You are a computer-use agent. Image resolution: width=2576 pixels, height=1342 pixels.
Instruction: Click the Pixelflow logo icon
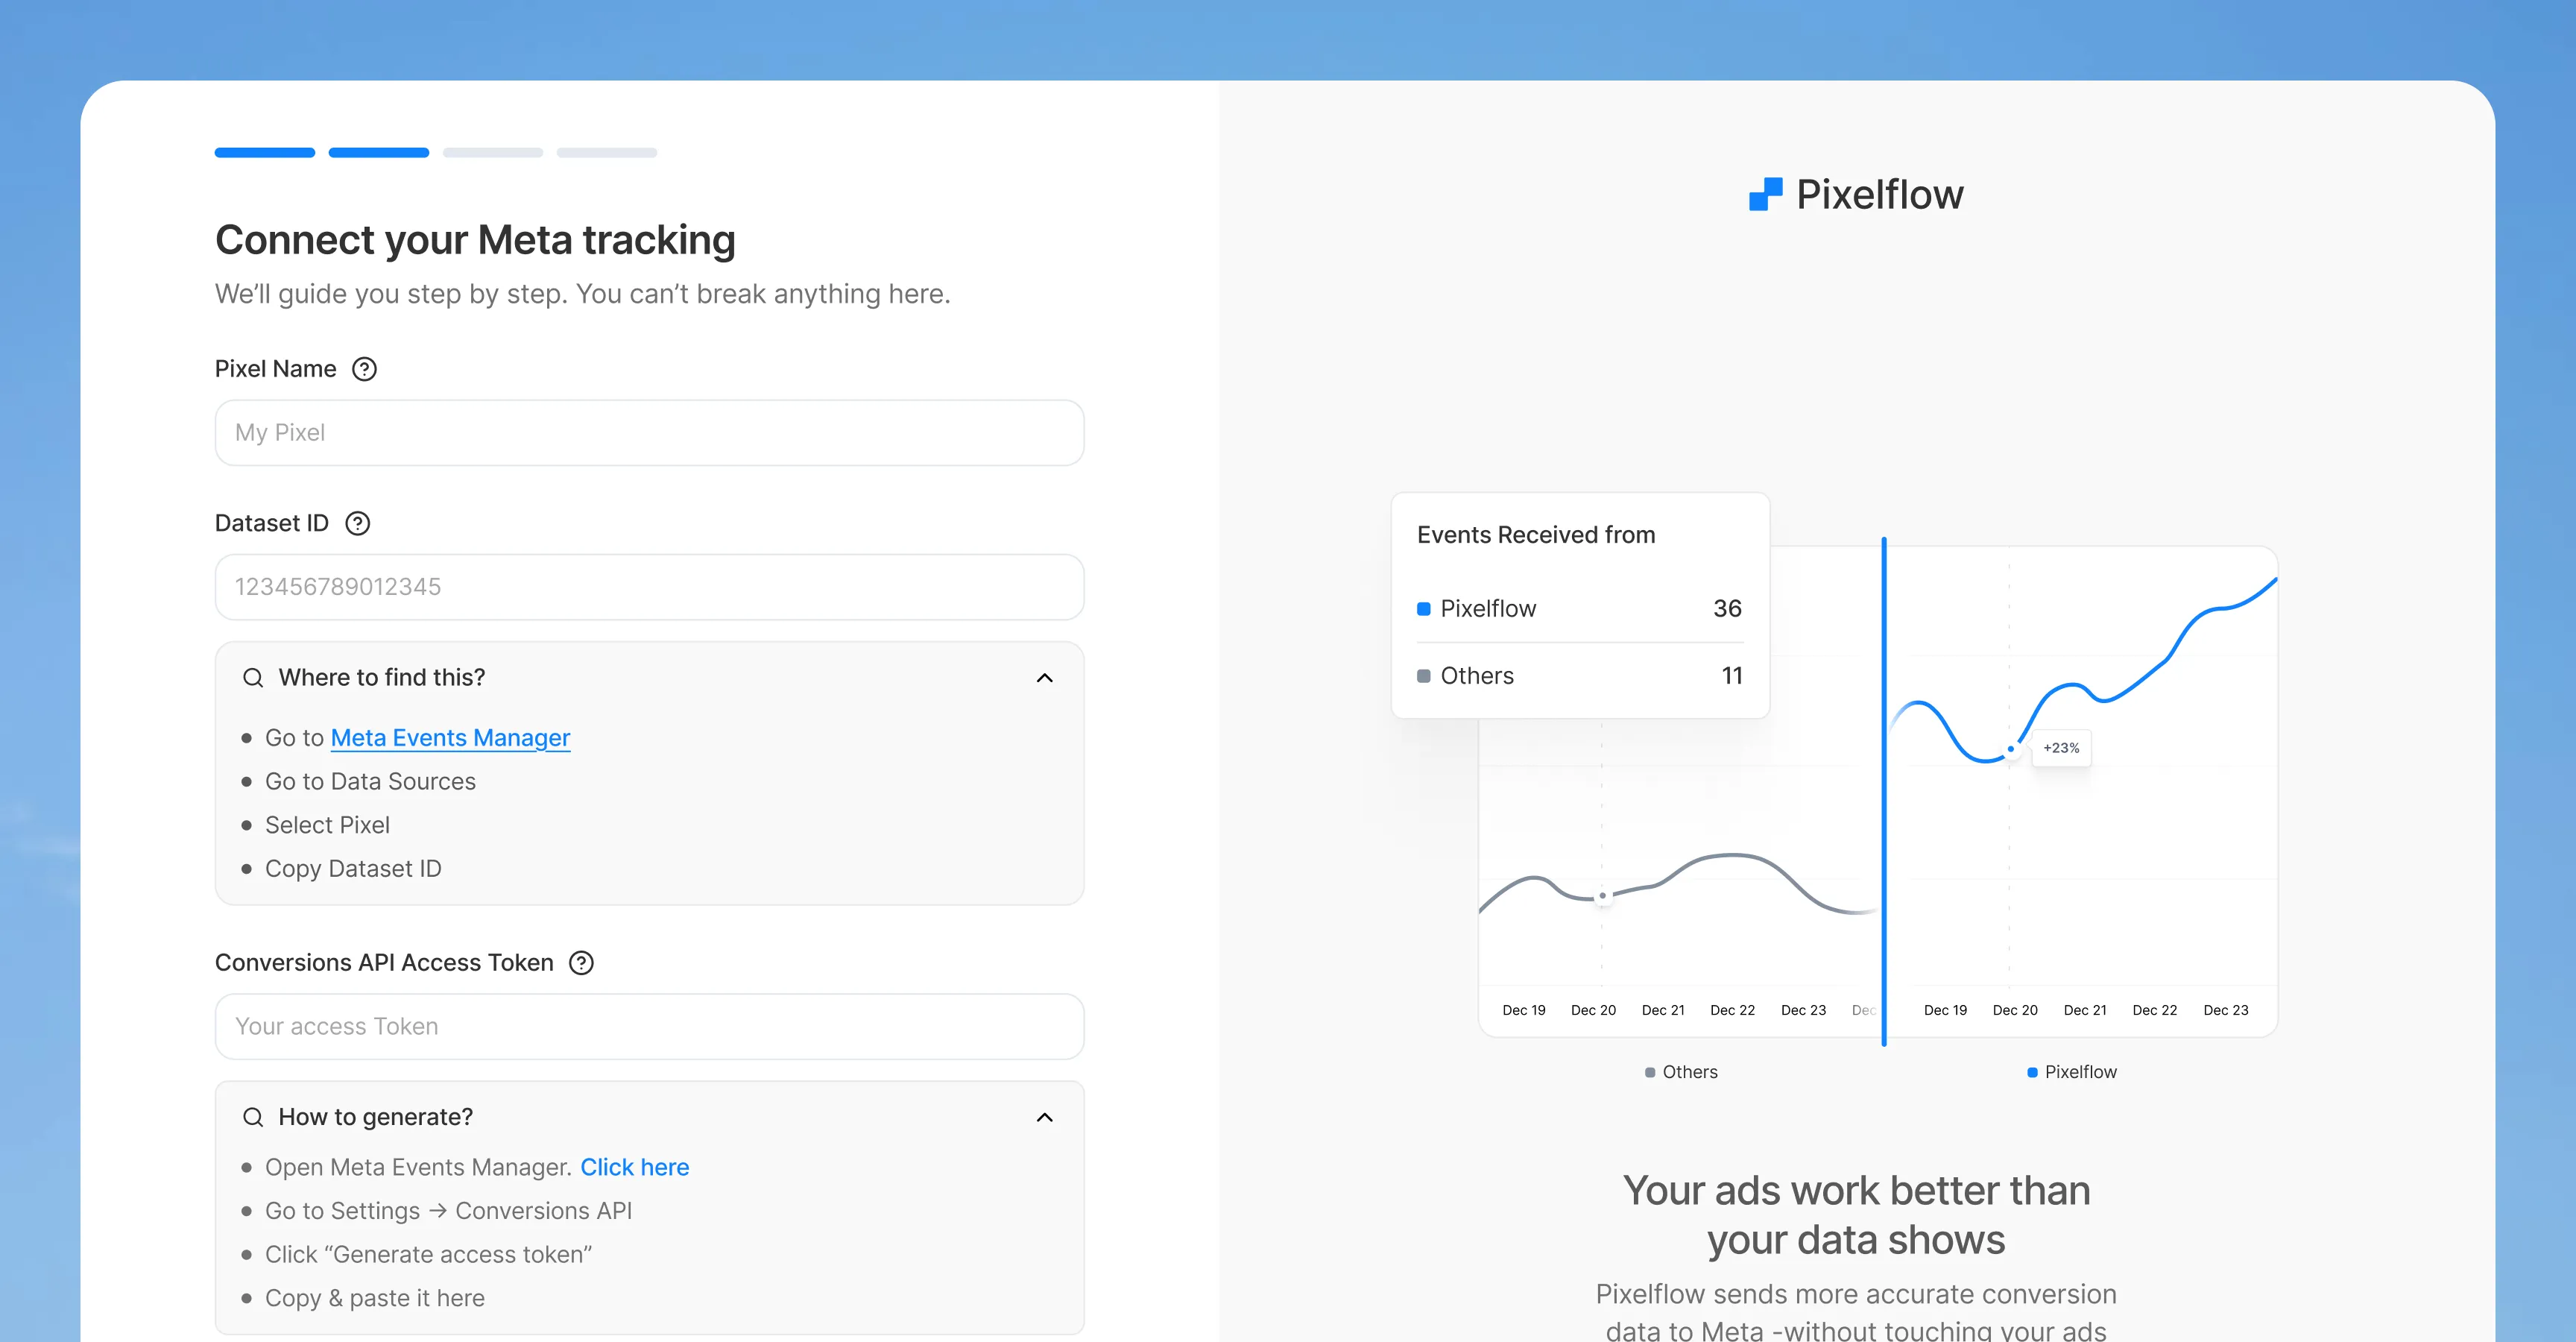[x=1763, y=194]
